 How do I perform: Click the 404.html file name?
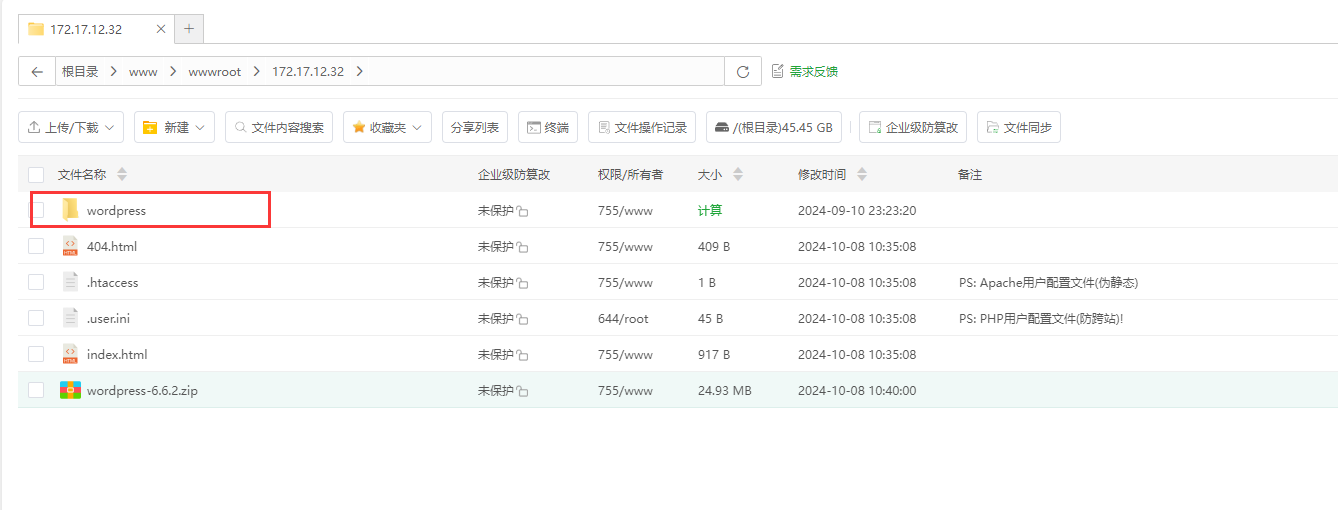click(112, 246)
